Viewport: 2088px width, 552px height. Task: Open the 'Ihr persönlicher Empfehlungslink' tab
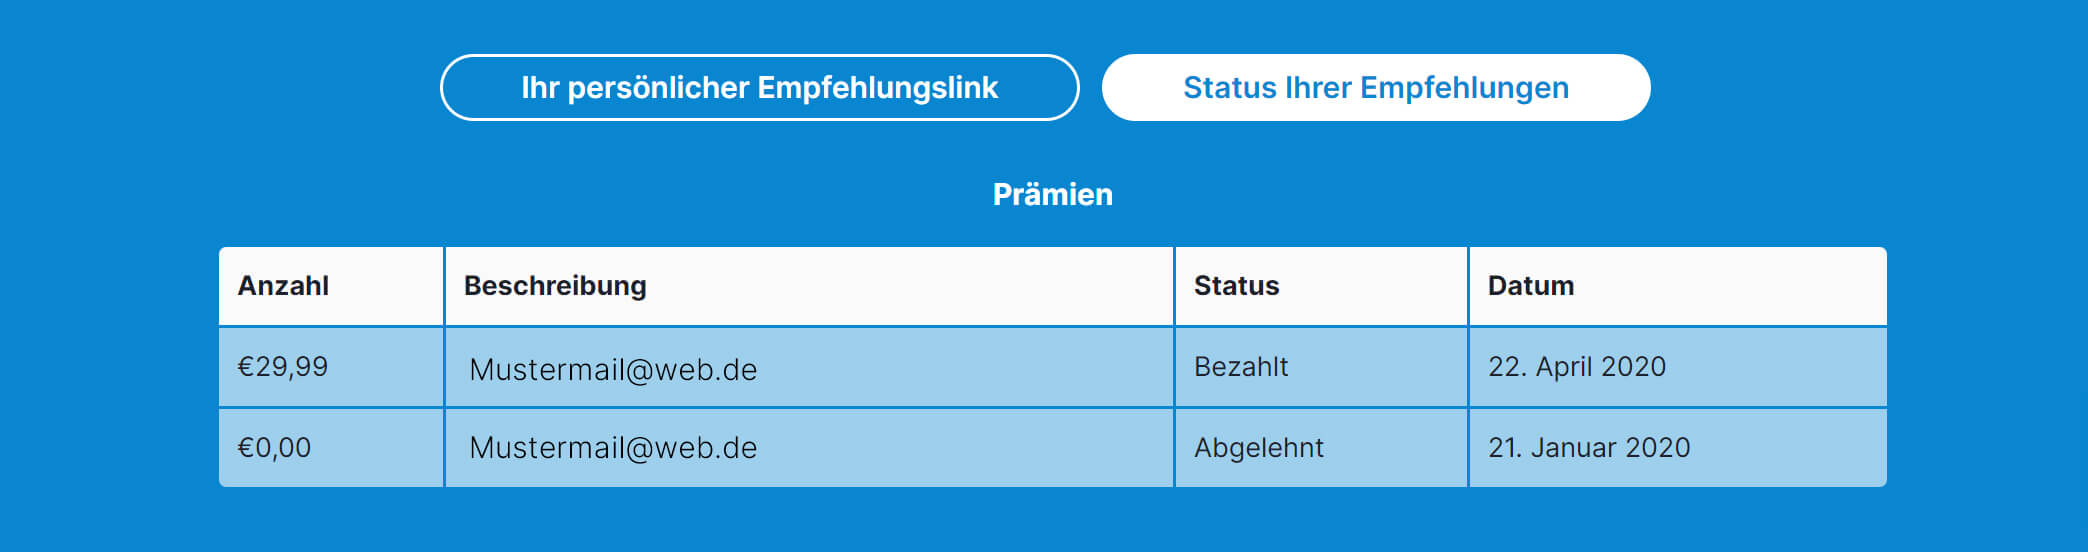tap(759, 88)
